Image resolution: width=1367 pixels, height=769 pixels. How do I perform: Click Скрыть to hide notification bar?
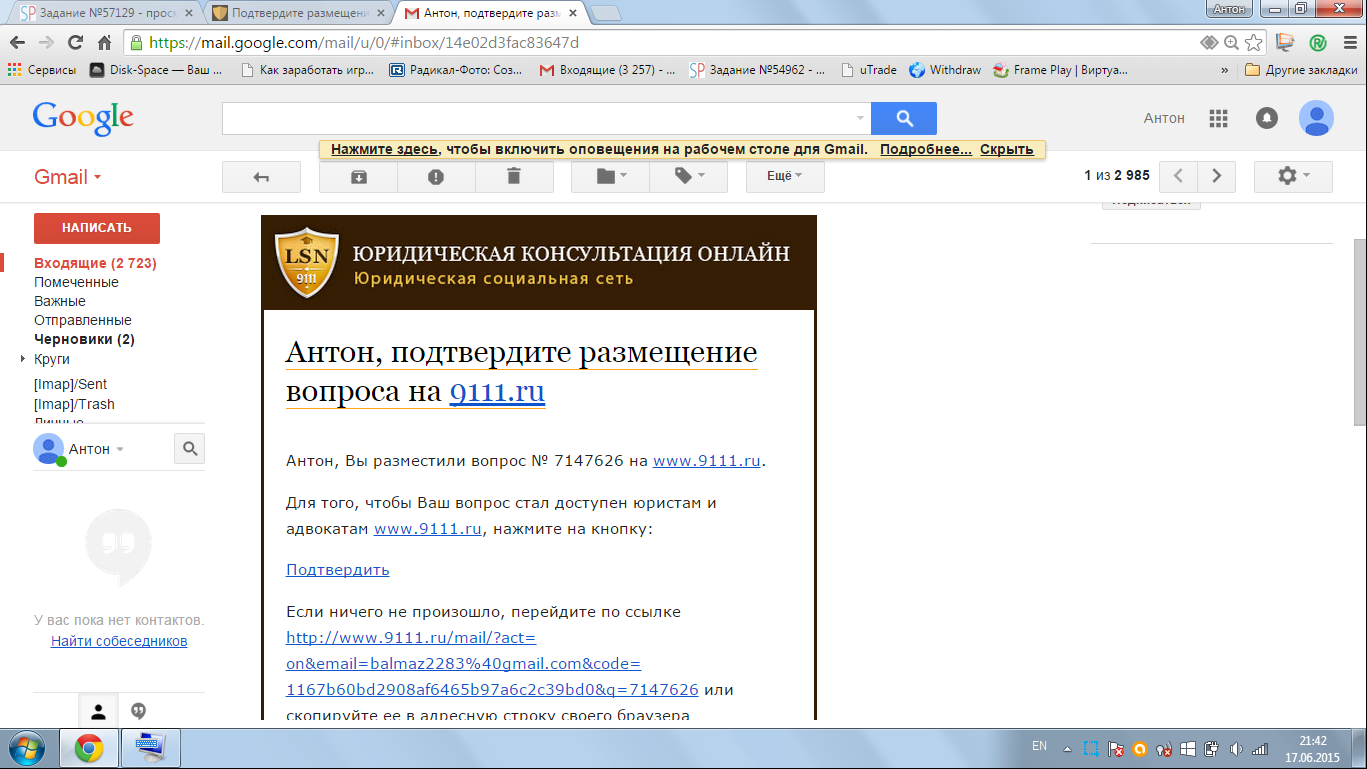point(1006,149)
